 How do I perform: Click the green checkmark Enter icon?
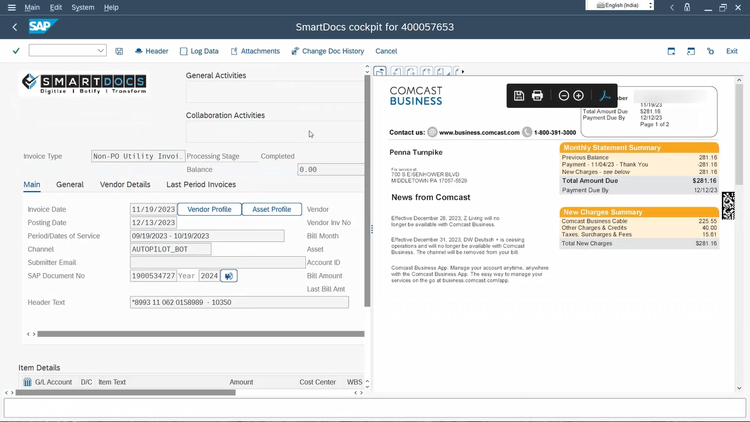pos(16,51)
